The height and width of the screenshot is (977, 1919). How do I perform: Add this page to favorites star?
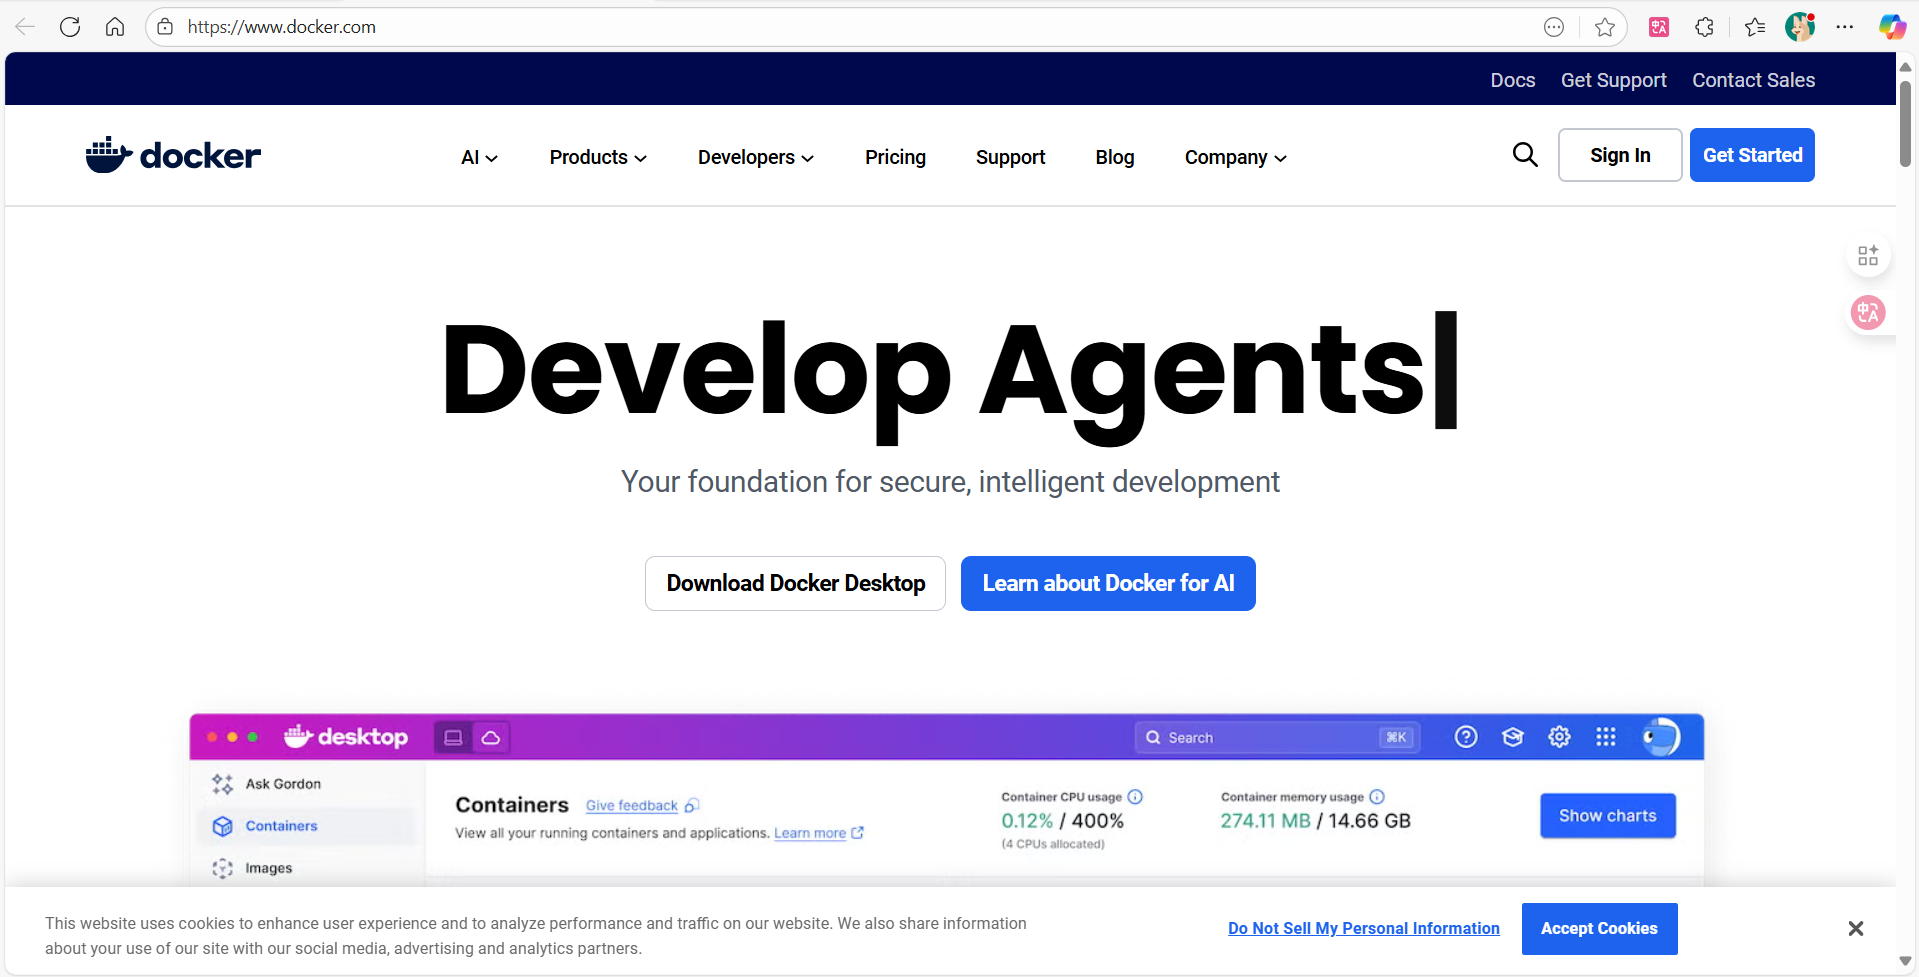click(1605, 27)
